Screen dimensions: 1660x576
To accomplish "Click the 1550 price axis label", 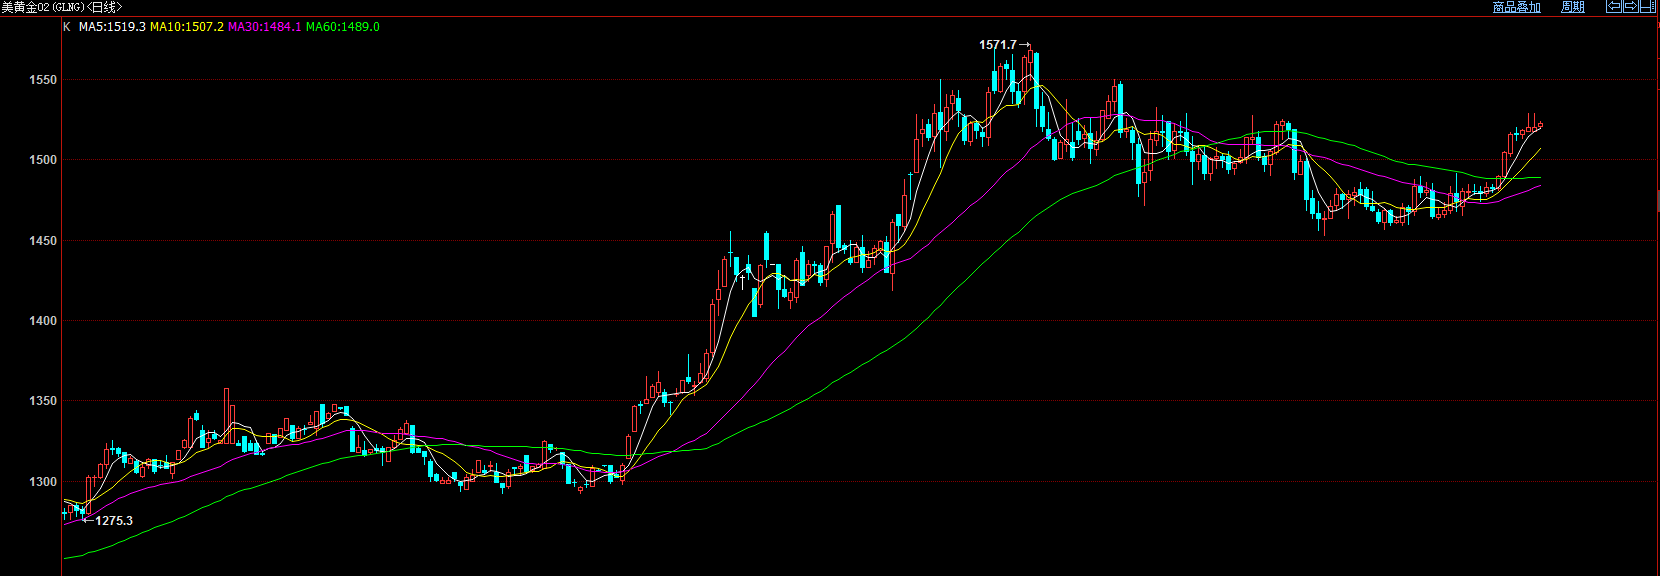I will pyautogui.click(x=43, y=80).
